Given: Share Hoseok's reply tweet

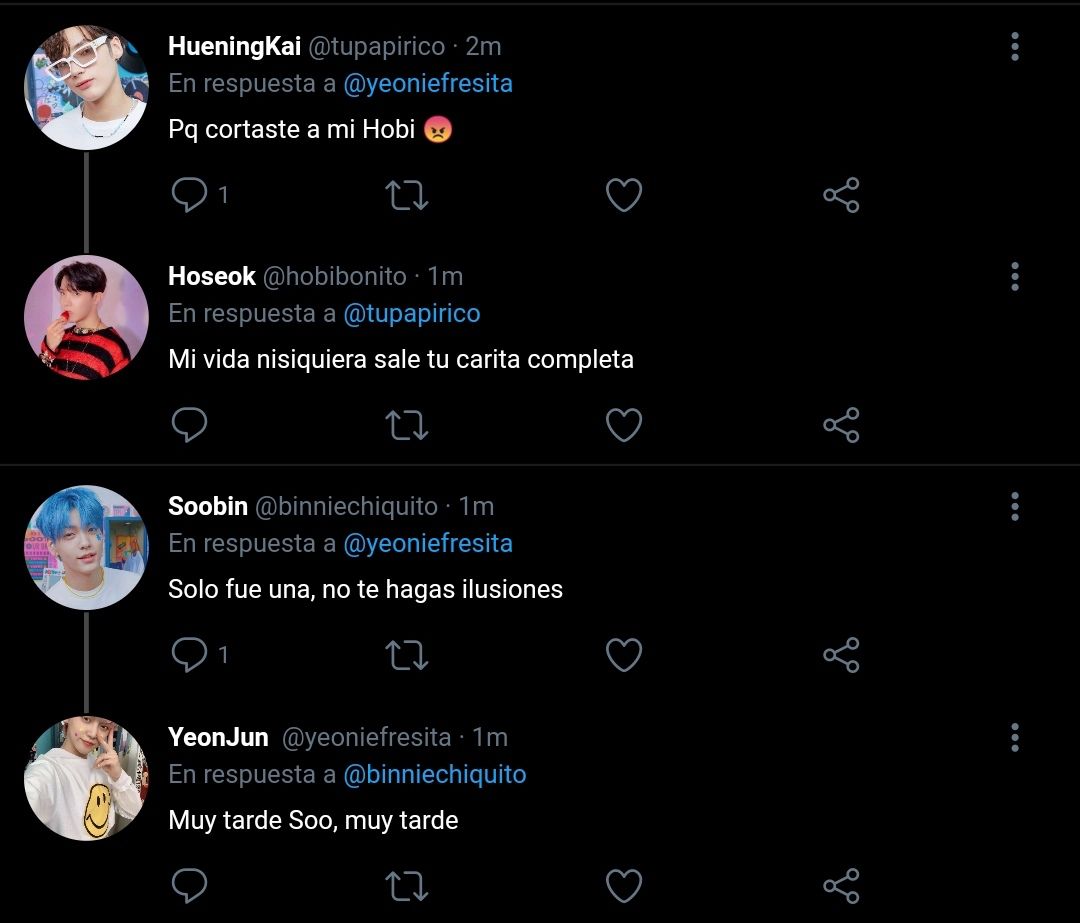Looking at the screenshot, I should 841,425.
